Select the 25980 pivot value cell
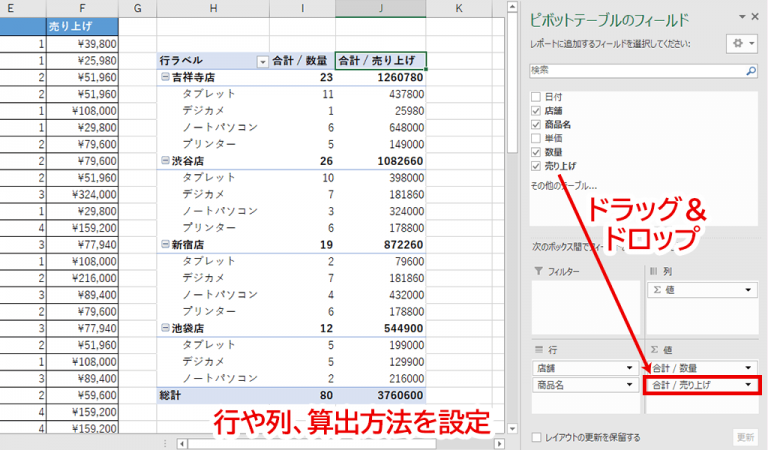 [381, 111]
